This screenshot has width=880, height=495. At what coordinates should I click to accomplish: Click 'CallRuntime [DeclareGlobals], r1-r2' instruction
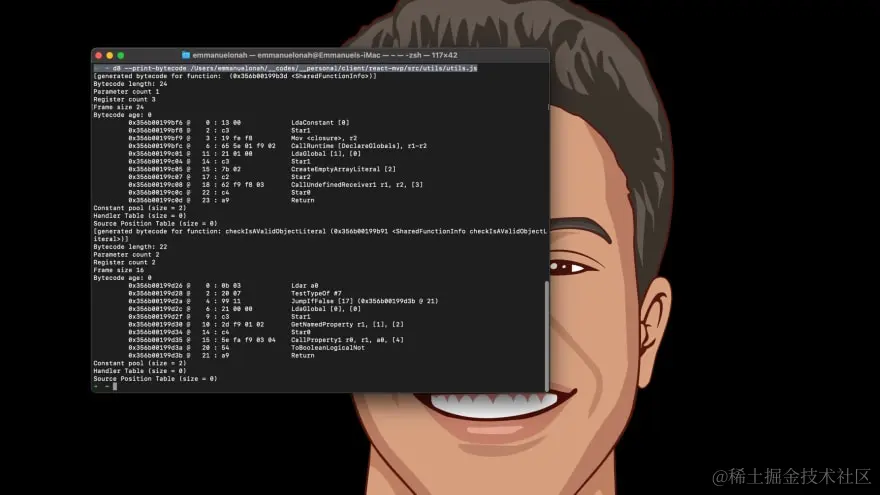click(x=359, y=146)
